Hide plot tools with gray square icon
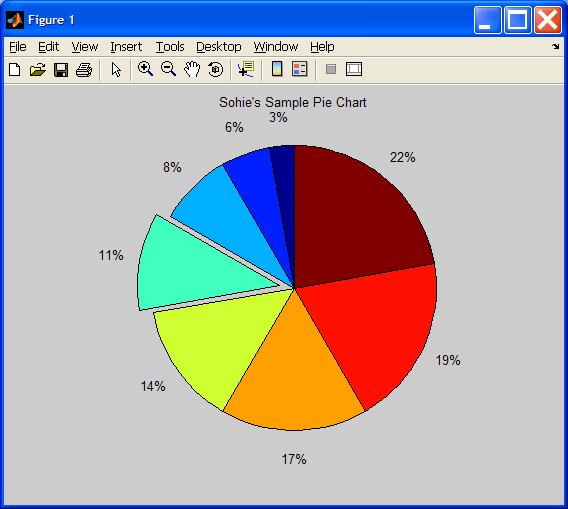Screen dimensions: 568x509 click(331, 69)
